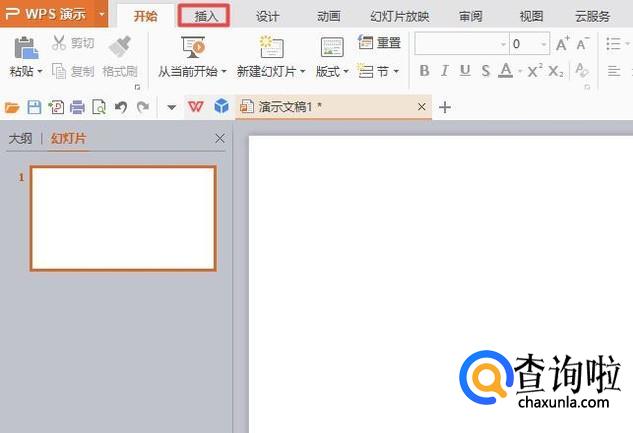Toggle bold formatting
This screenshot has width=633, height=433.
424,71
